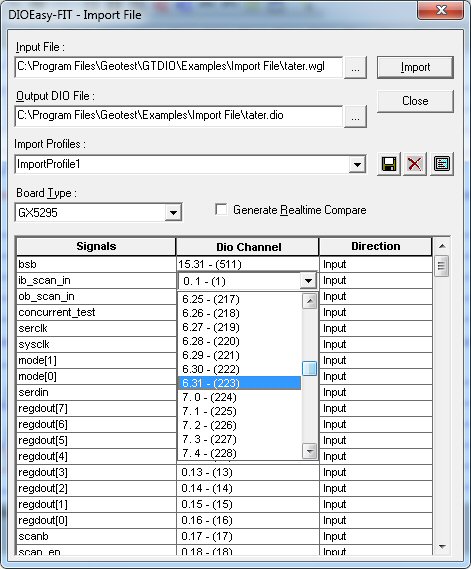Screen dimensions: 471x569
Task: Click the Dio Channel column header
Action: click(248, 247)
